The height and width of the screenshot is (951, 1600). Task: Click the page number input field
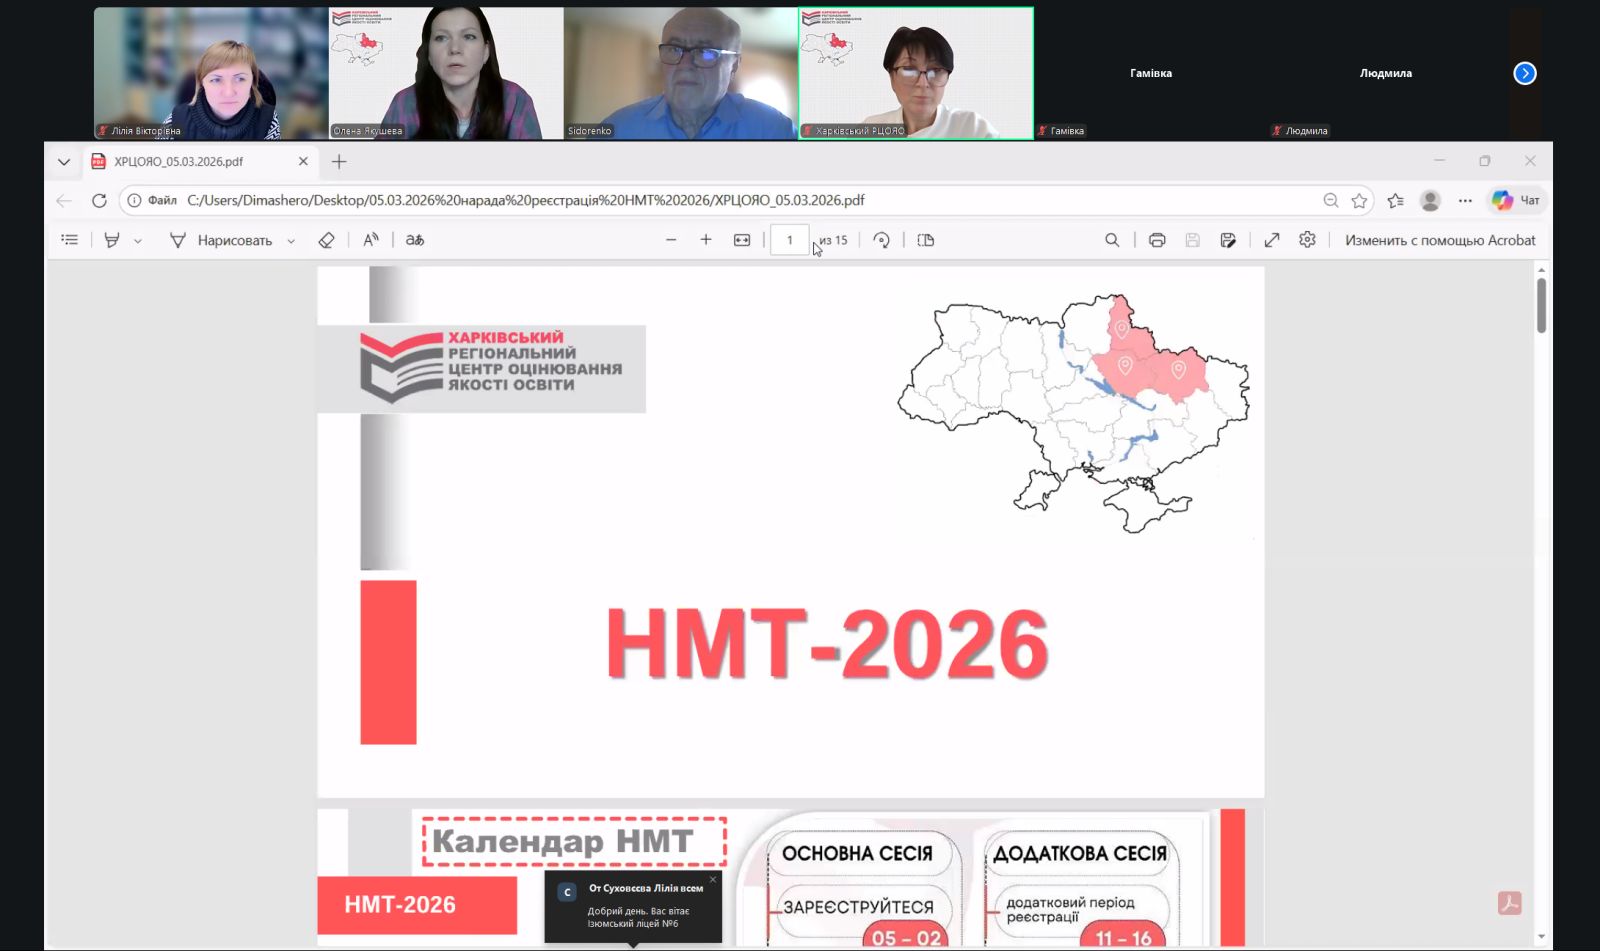pyautogui.click(x=789, y=240)
